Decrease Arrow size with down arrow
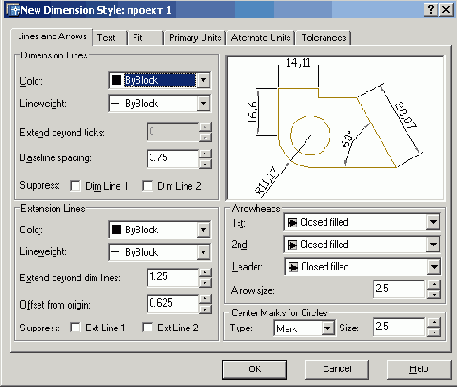This screenshot has width=457, height=387. 434,294
